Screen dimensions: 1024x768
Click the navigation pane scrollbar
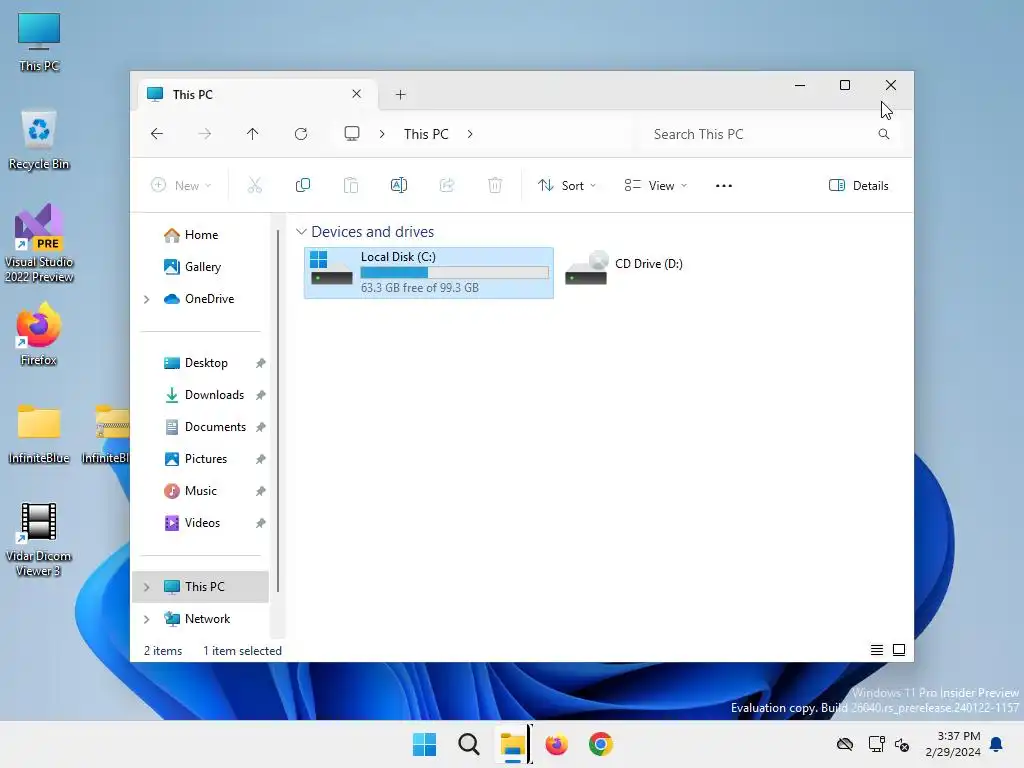278,410
